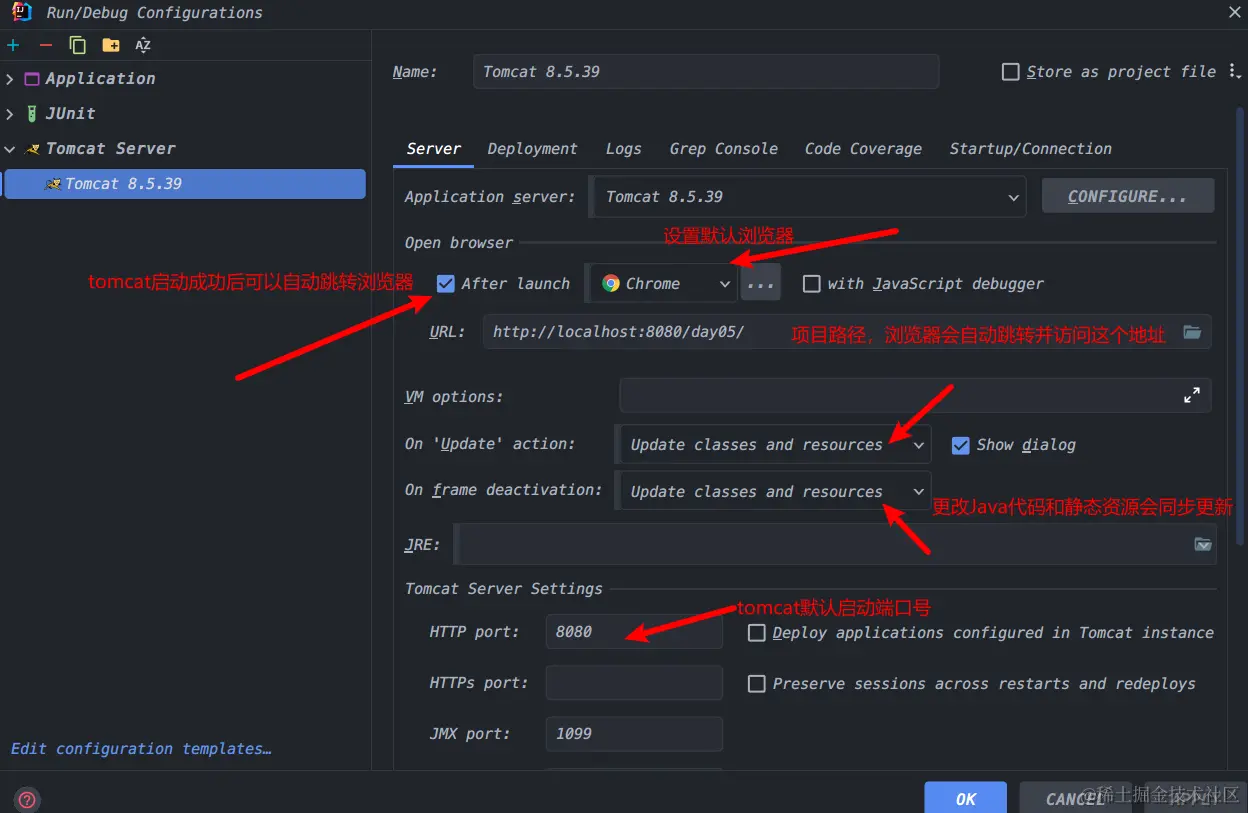
Task: Switch to the Code Coverage tab
Action: 864,149
